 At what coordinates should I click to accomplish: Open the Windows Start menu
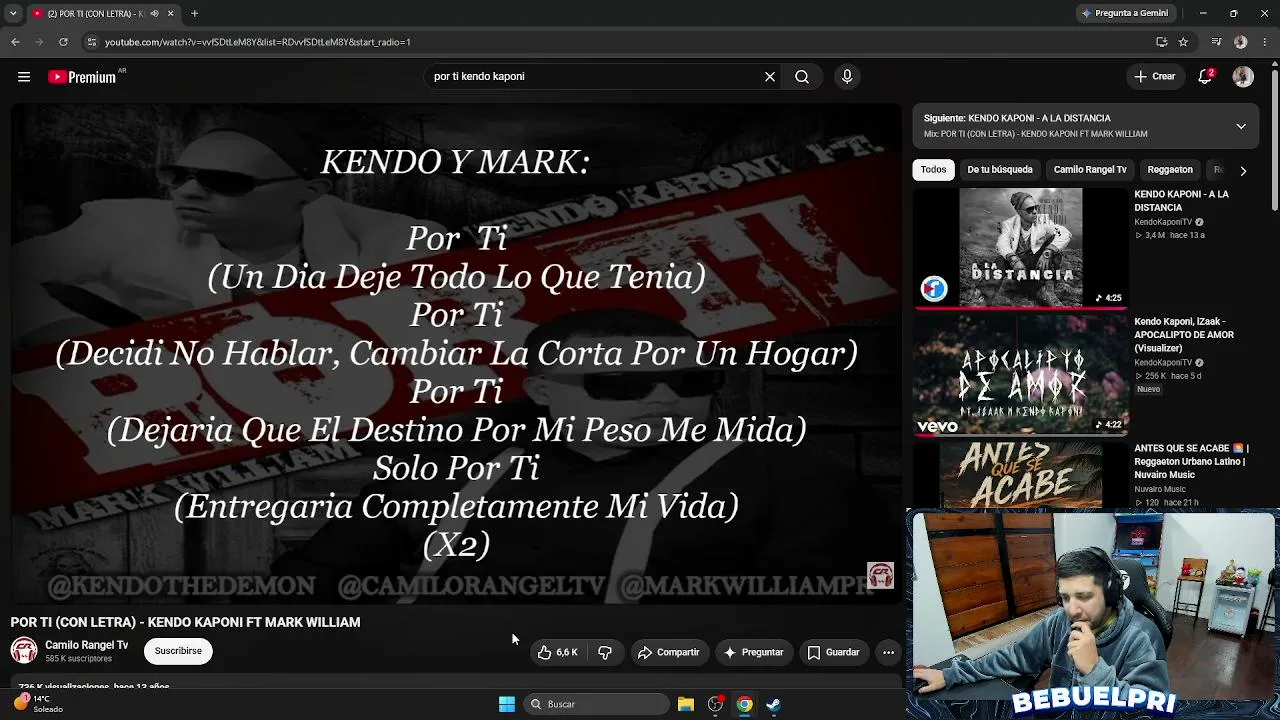[x=507, y=704]
